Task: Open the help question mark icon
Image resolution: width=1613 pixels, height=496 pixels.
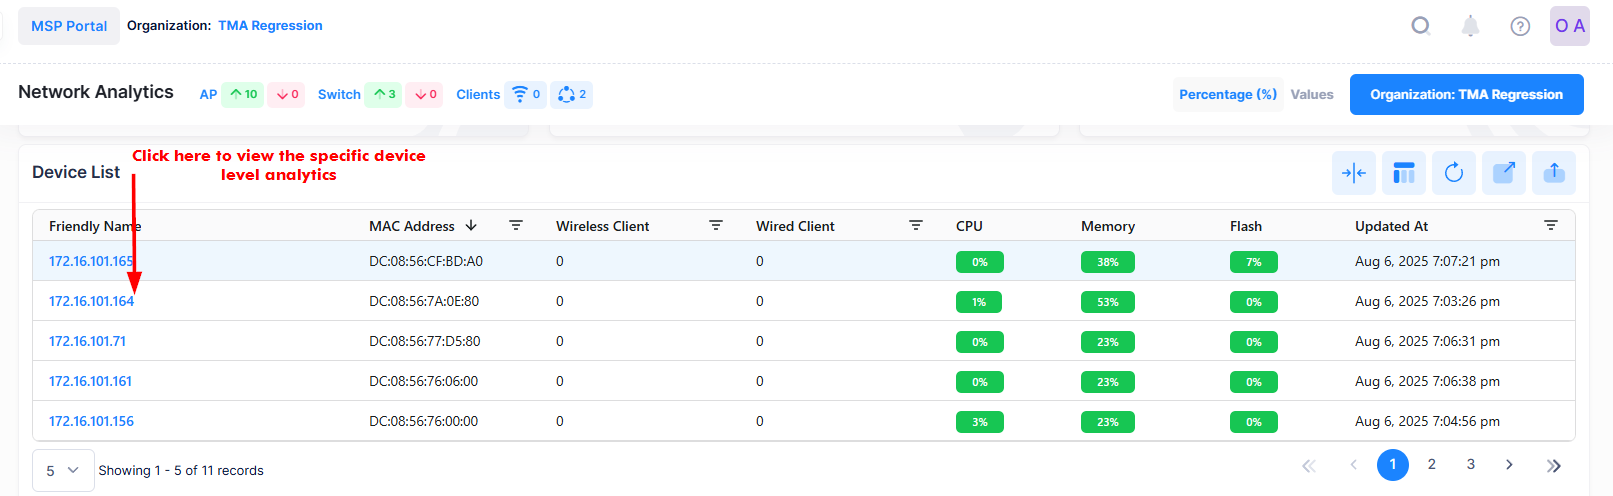Action: point(1520,26)
